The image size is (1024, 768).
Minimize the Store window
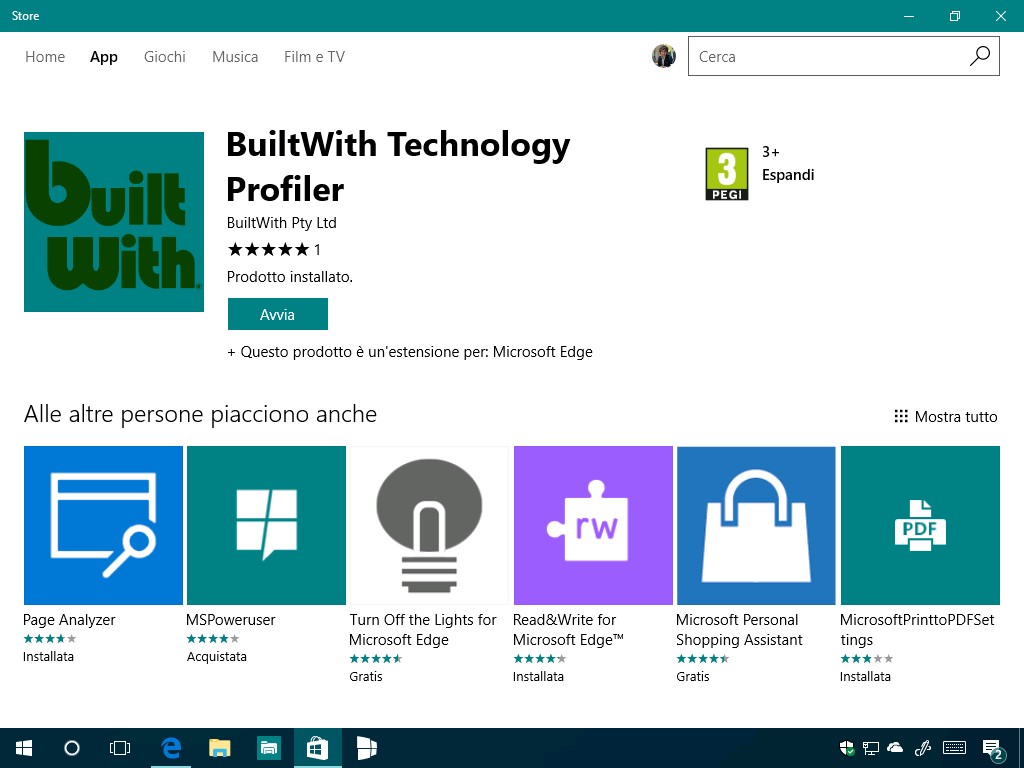click(908, 16)
